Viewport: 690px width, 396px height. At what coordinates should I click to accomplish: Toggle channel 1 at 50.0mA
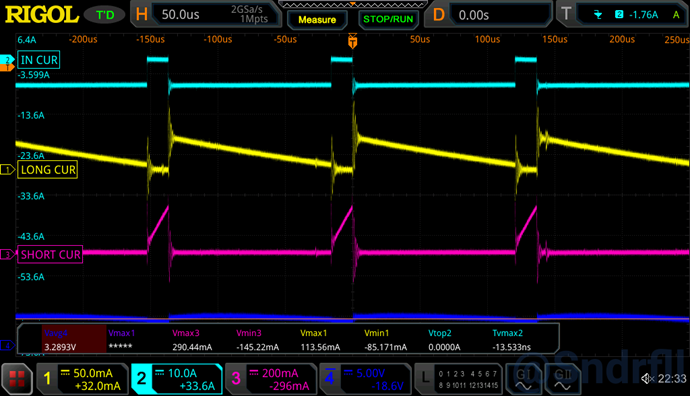point(82,379)
